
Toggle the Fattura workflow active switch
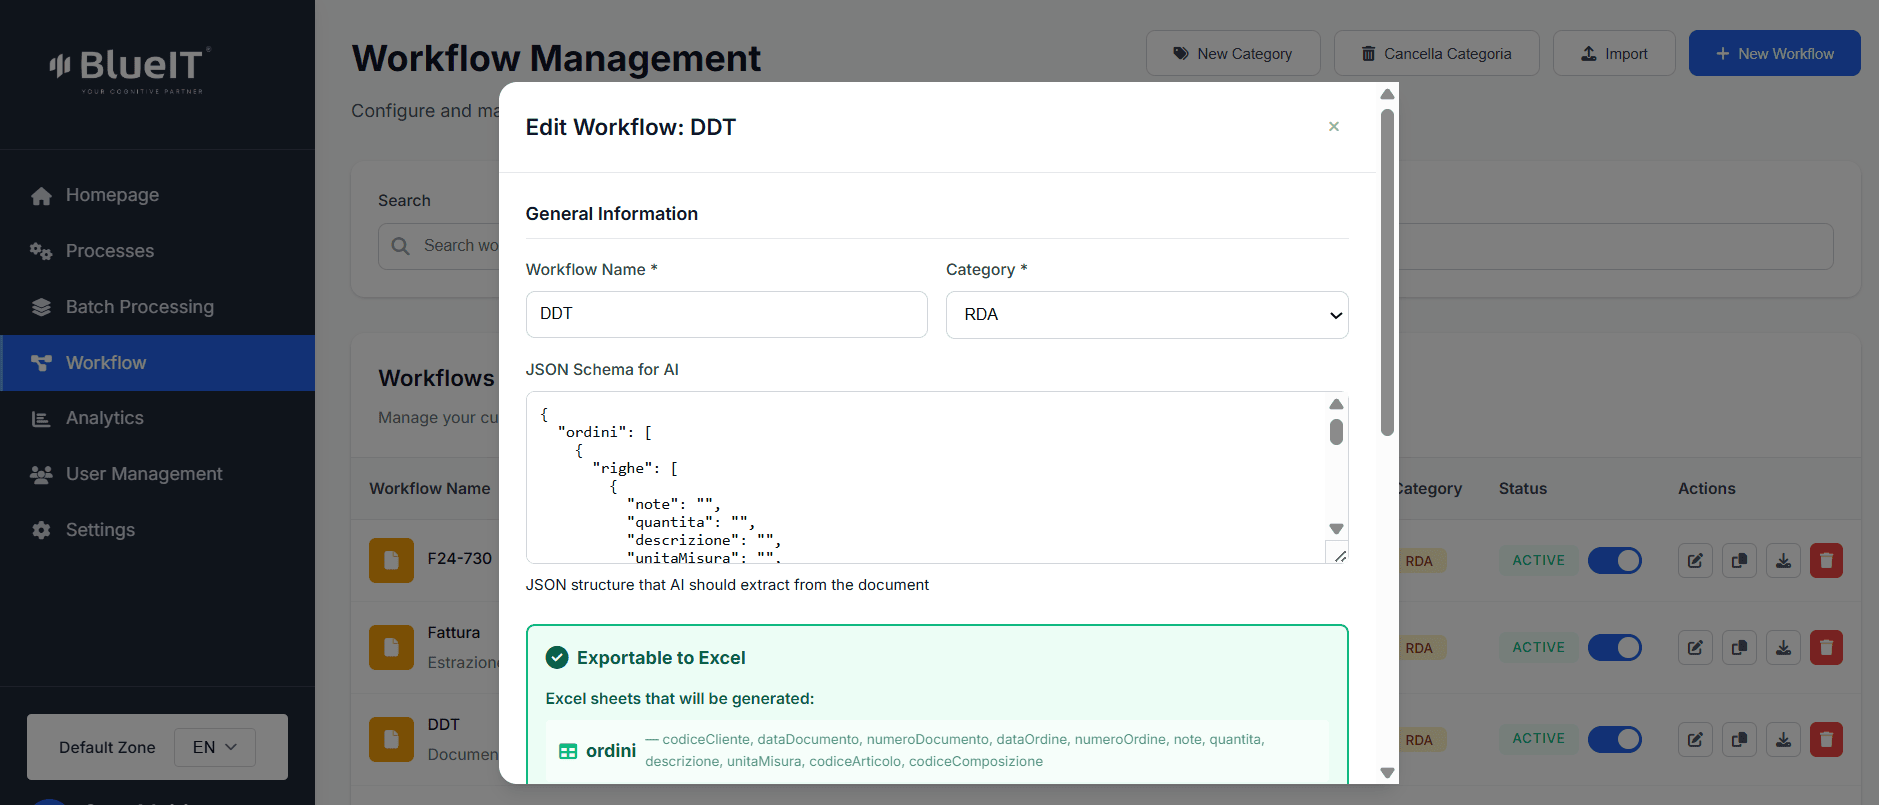1614,648
